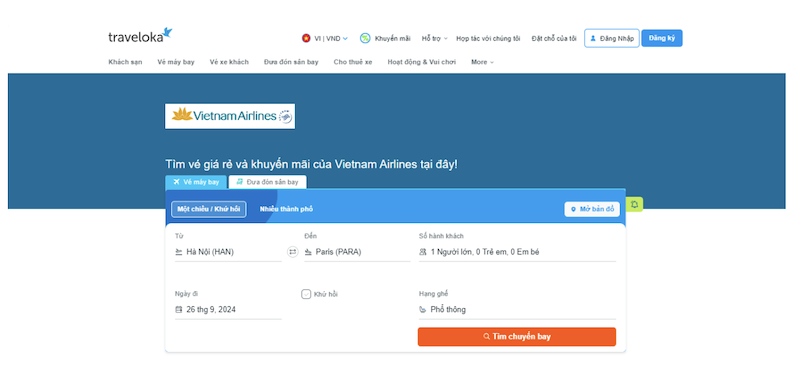Image resolution: width=800 pixels, height=377 pixels.
Task: Open Đưa đón sân bay in top navigation
Action: point(291,62)
